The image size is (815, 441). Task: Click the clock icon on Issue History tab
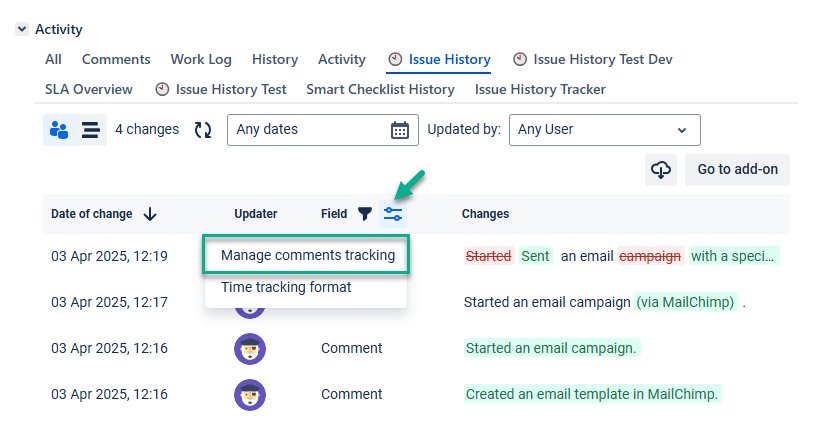tap(396, 60)
